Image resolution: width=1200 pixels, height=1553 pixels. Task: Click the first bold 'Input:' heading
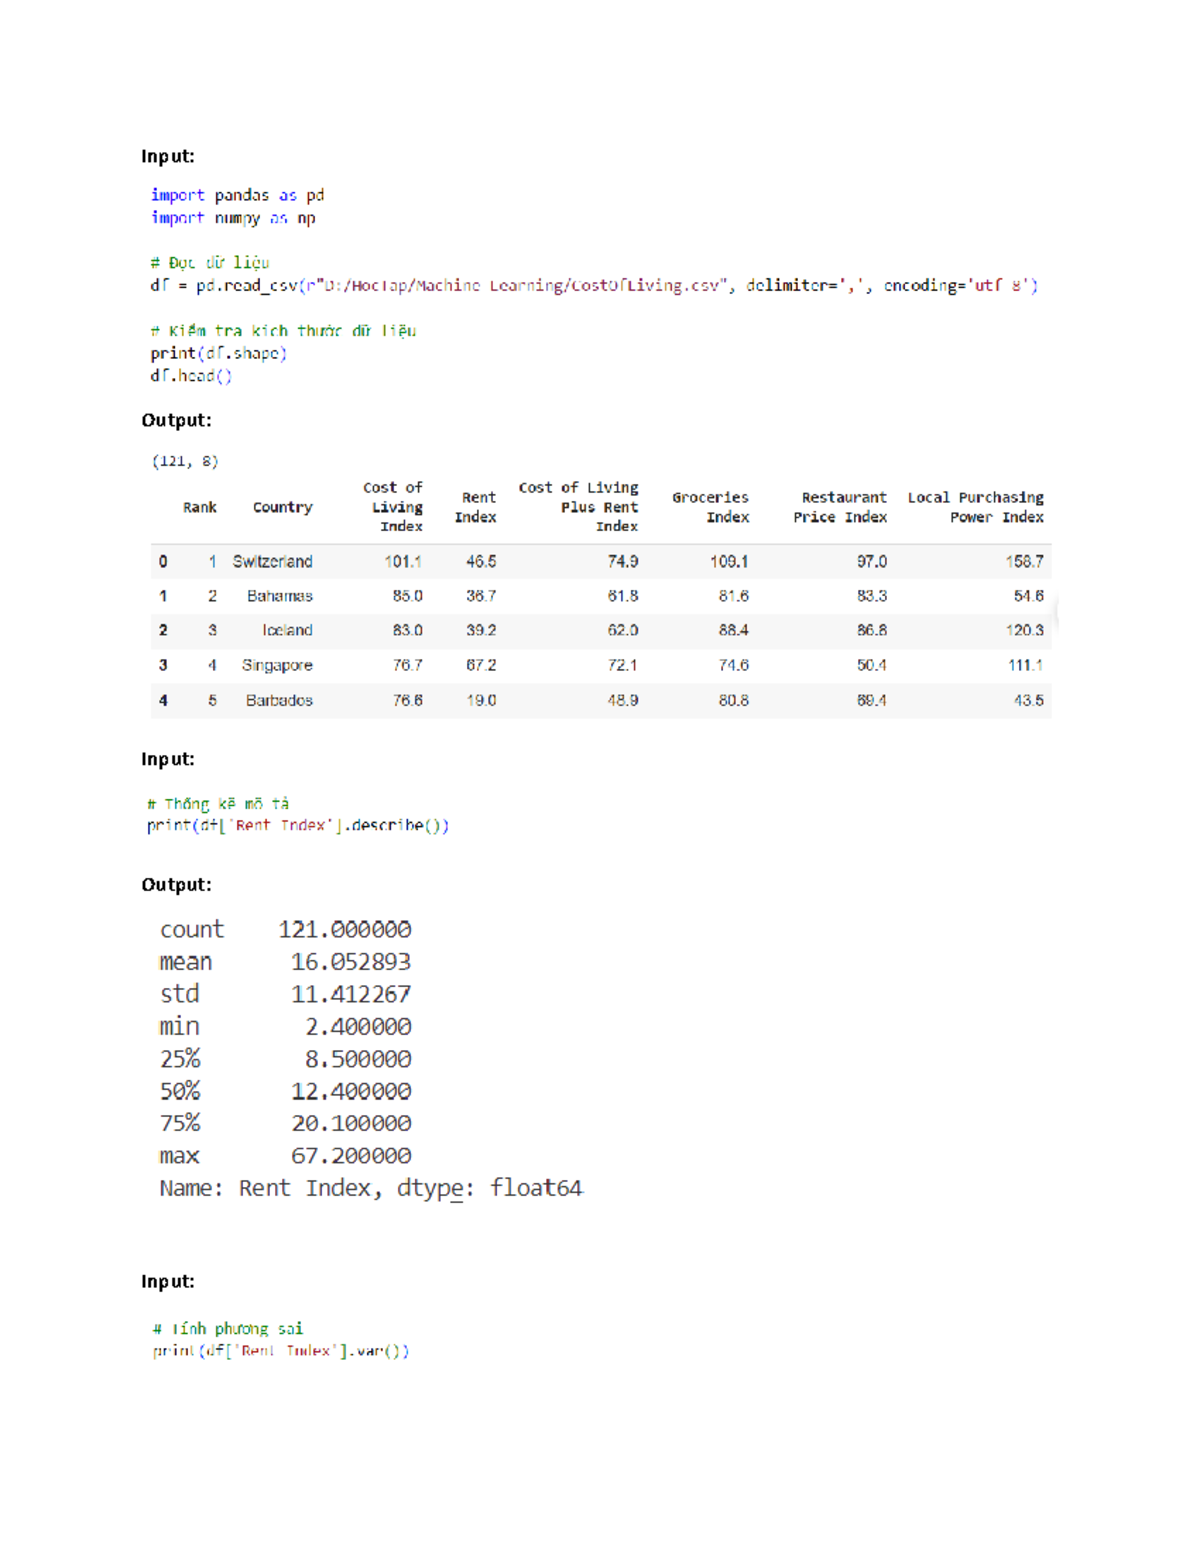tap(168, 156)
